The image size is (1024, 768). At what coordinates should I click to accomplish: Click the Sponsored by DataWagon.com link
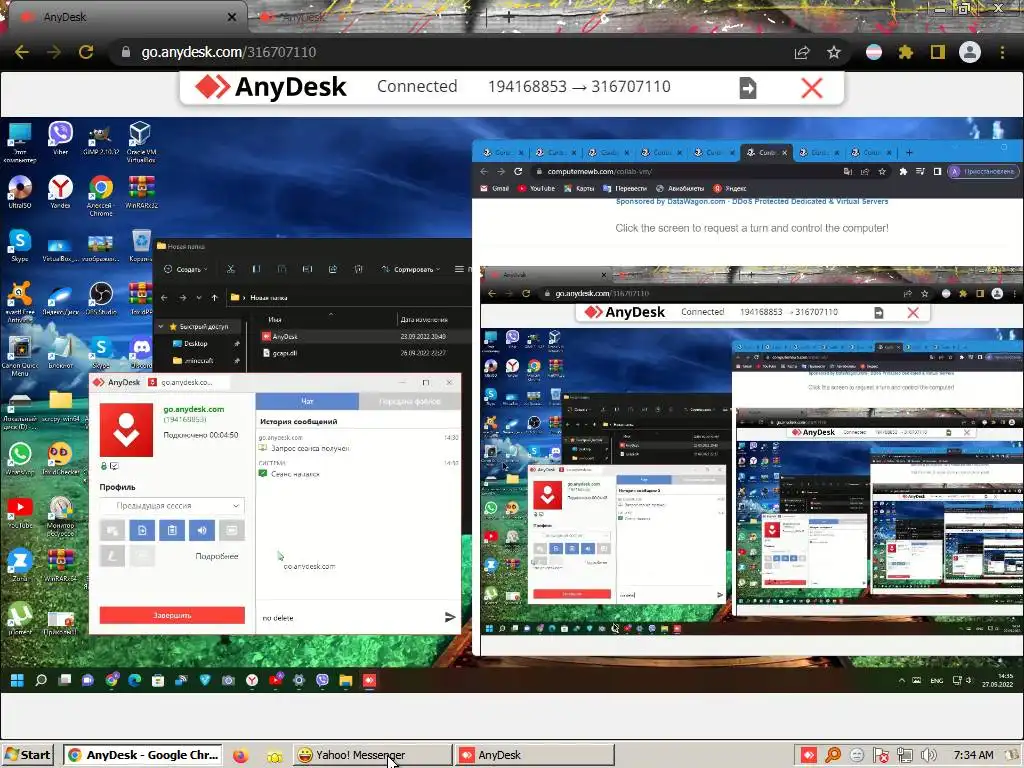coord(752,201)
